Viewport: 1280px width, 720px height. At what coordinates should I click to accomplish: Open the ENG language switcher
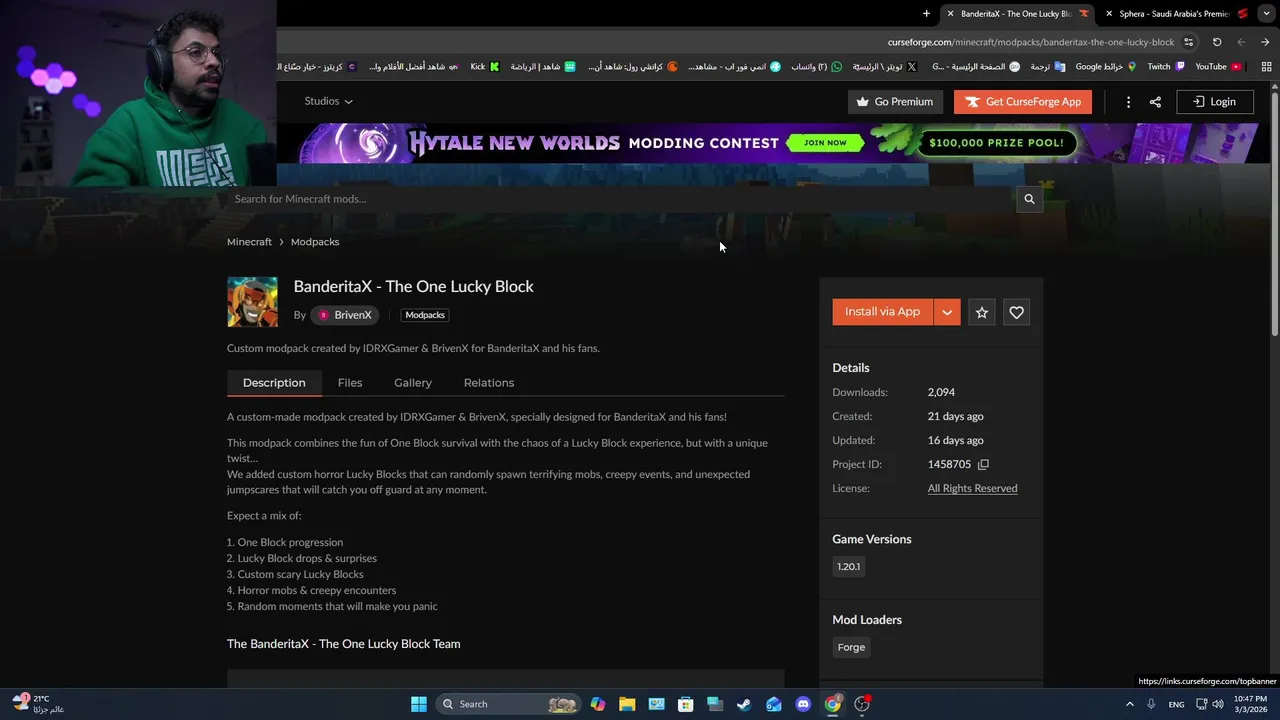(1177, 705)
